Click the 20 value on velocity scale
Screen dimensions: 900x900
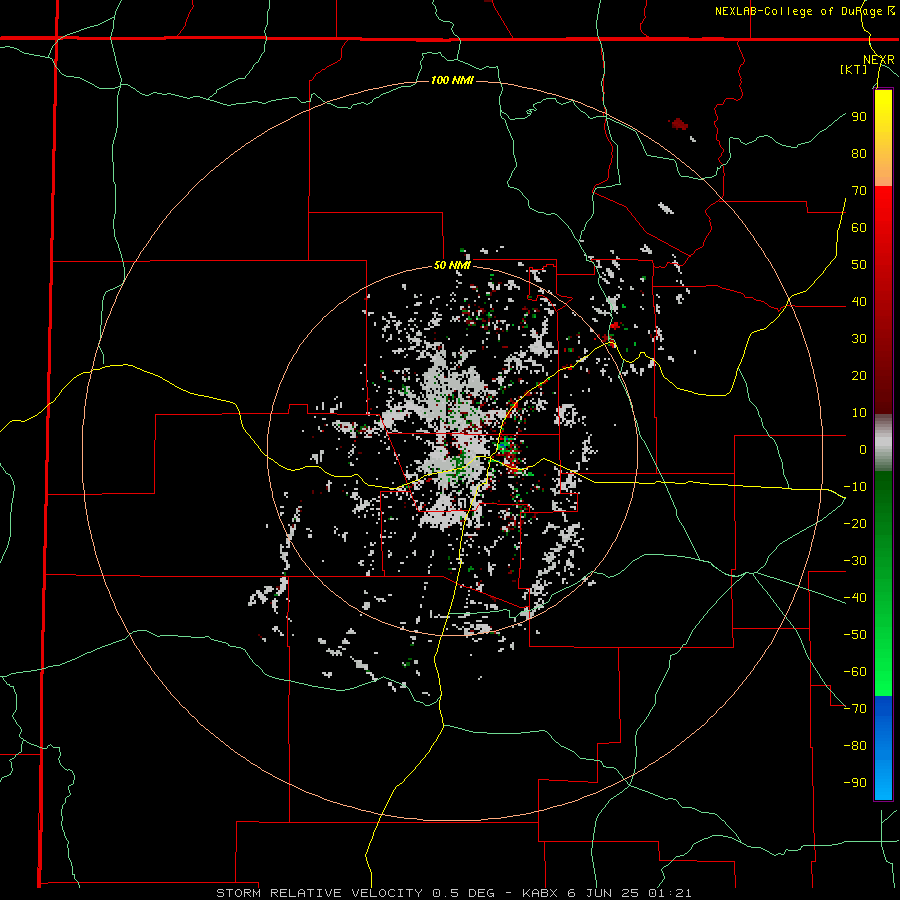coord(859,375)
